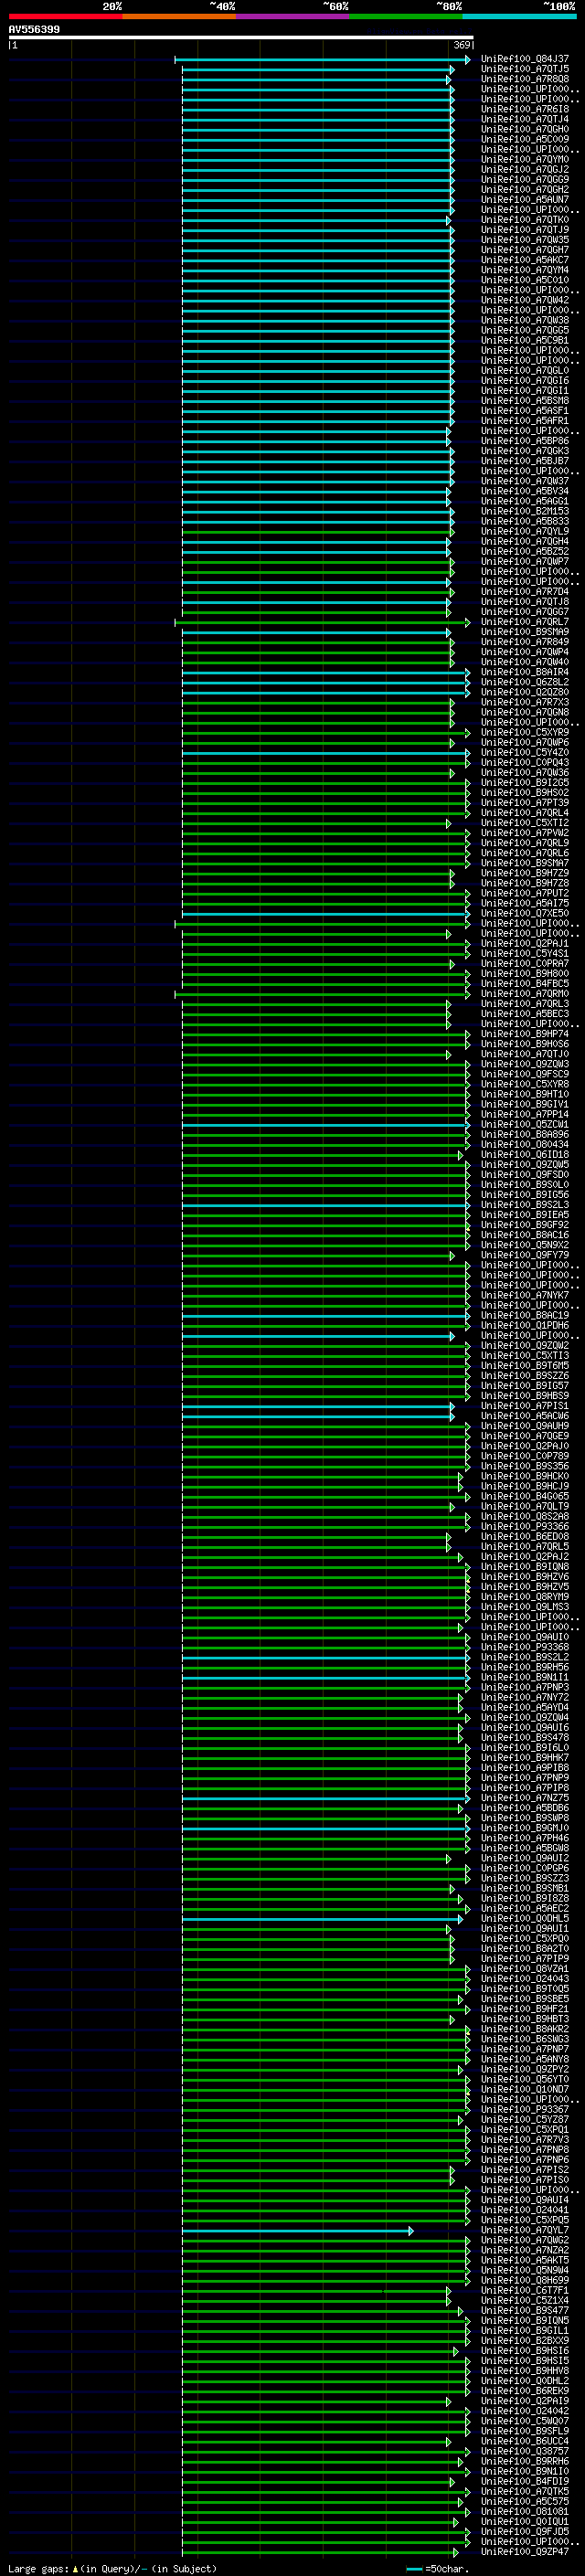Click the UniRef100_O24042 label
Viewport: 585px width, 2576px height.
point(525,2412)
